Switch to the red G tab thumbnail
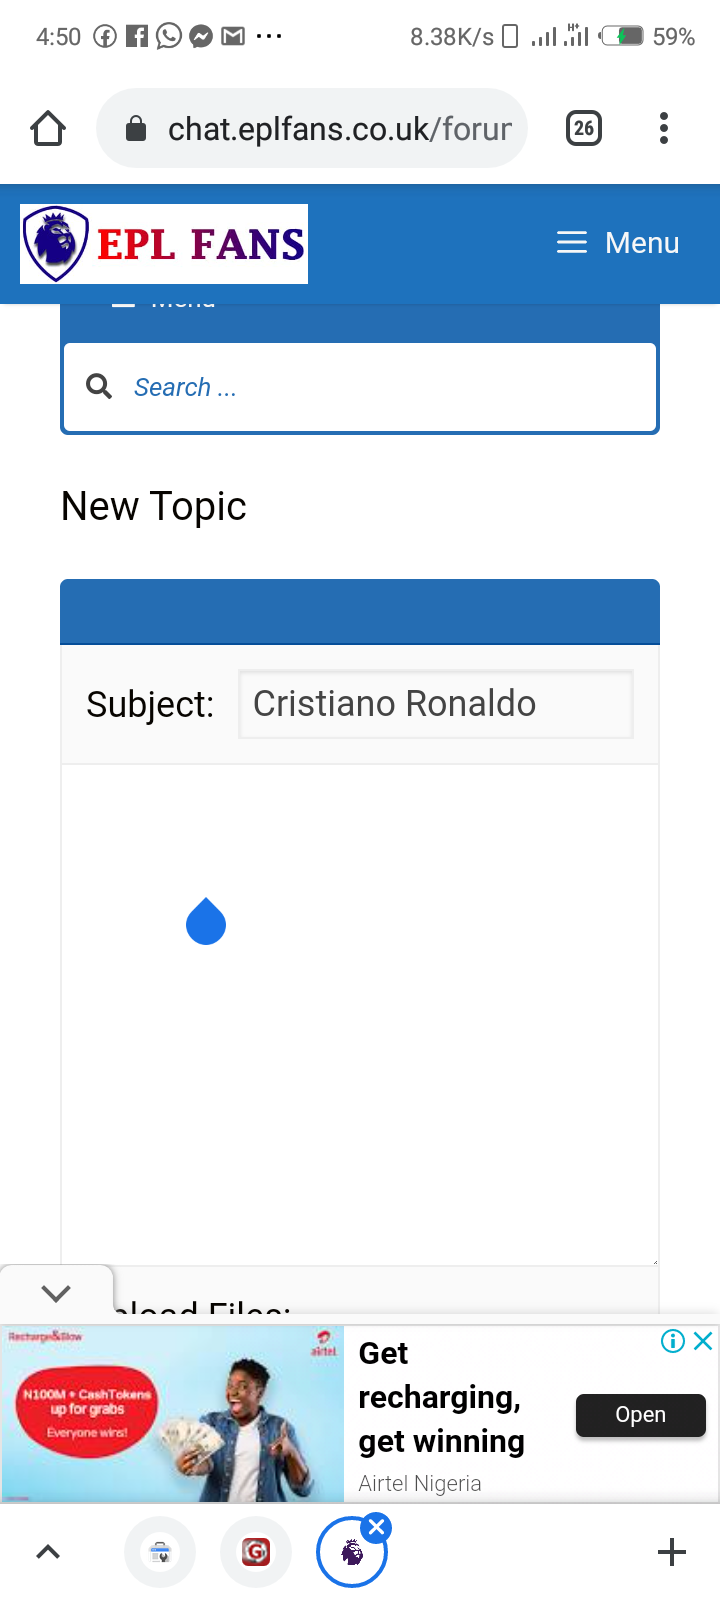Image resolution: width=720 pixels, height=1600 pixels. pyautogui.click(x=256, y=1552)
